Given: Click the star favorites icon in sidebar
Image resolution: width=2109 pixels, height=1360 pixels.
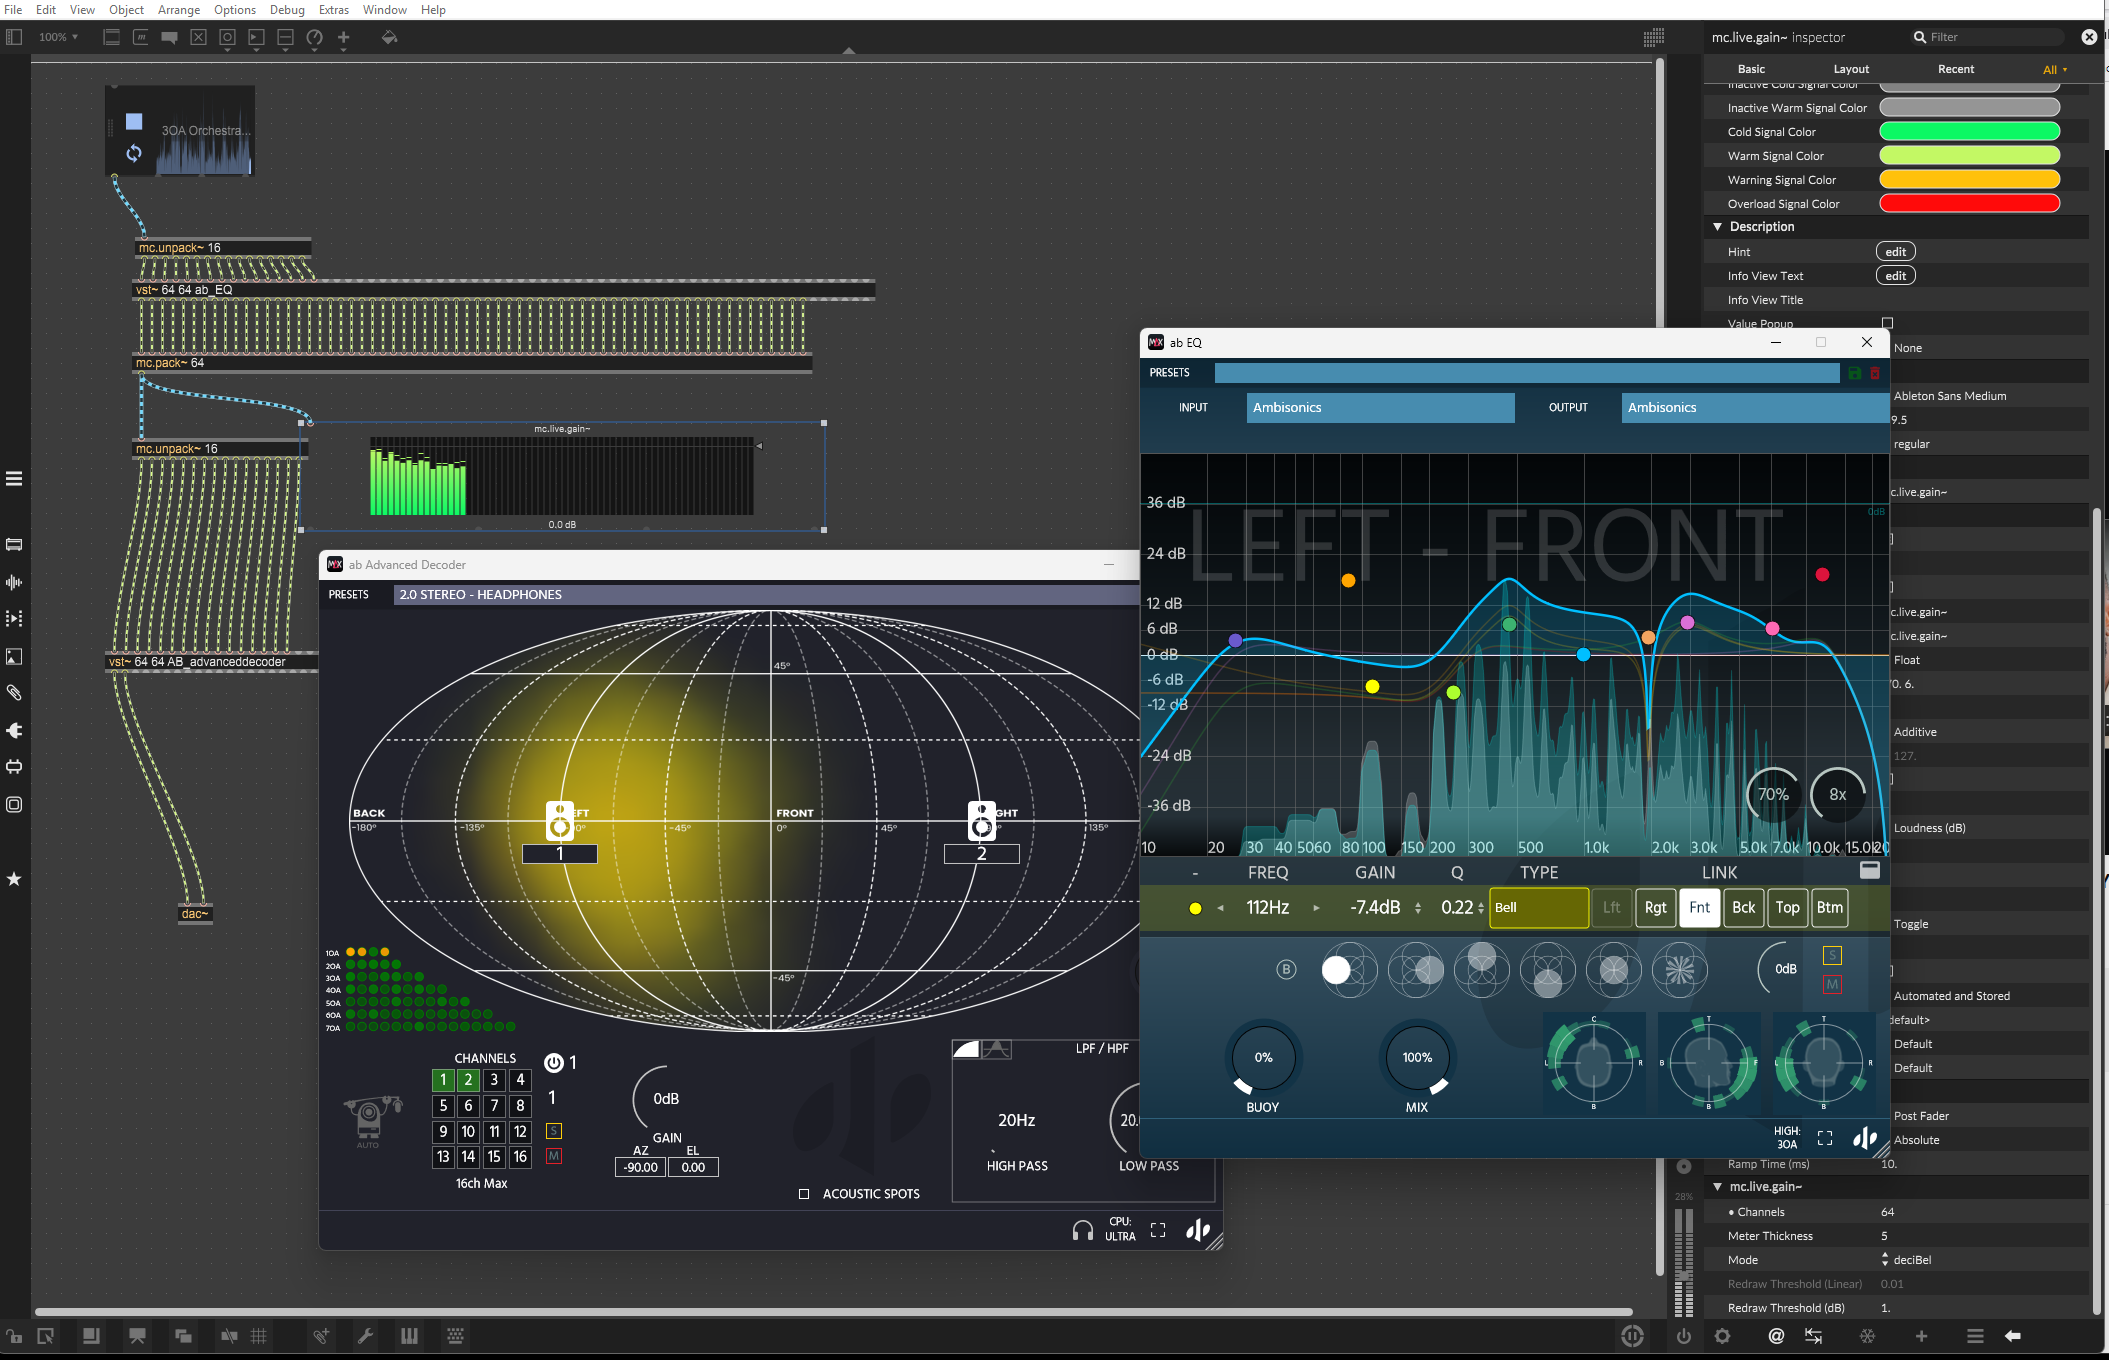Looking at the screenshot, I should pyautogui.click(x=14, y=879).
